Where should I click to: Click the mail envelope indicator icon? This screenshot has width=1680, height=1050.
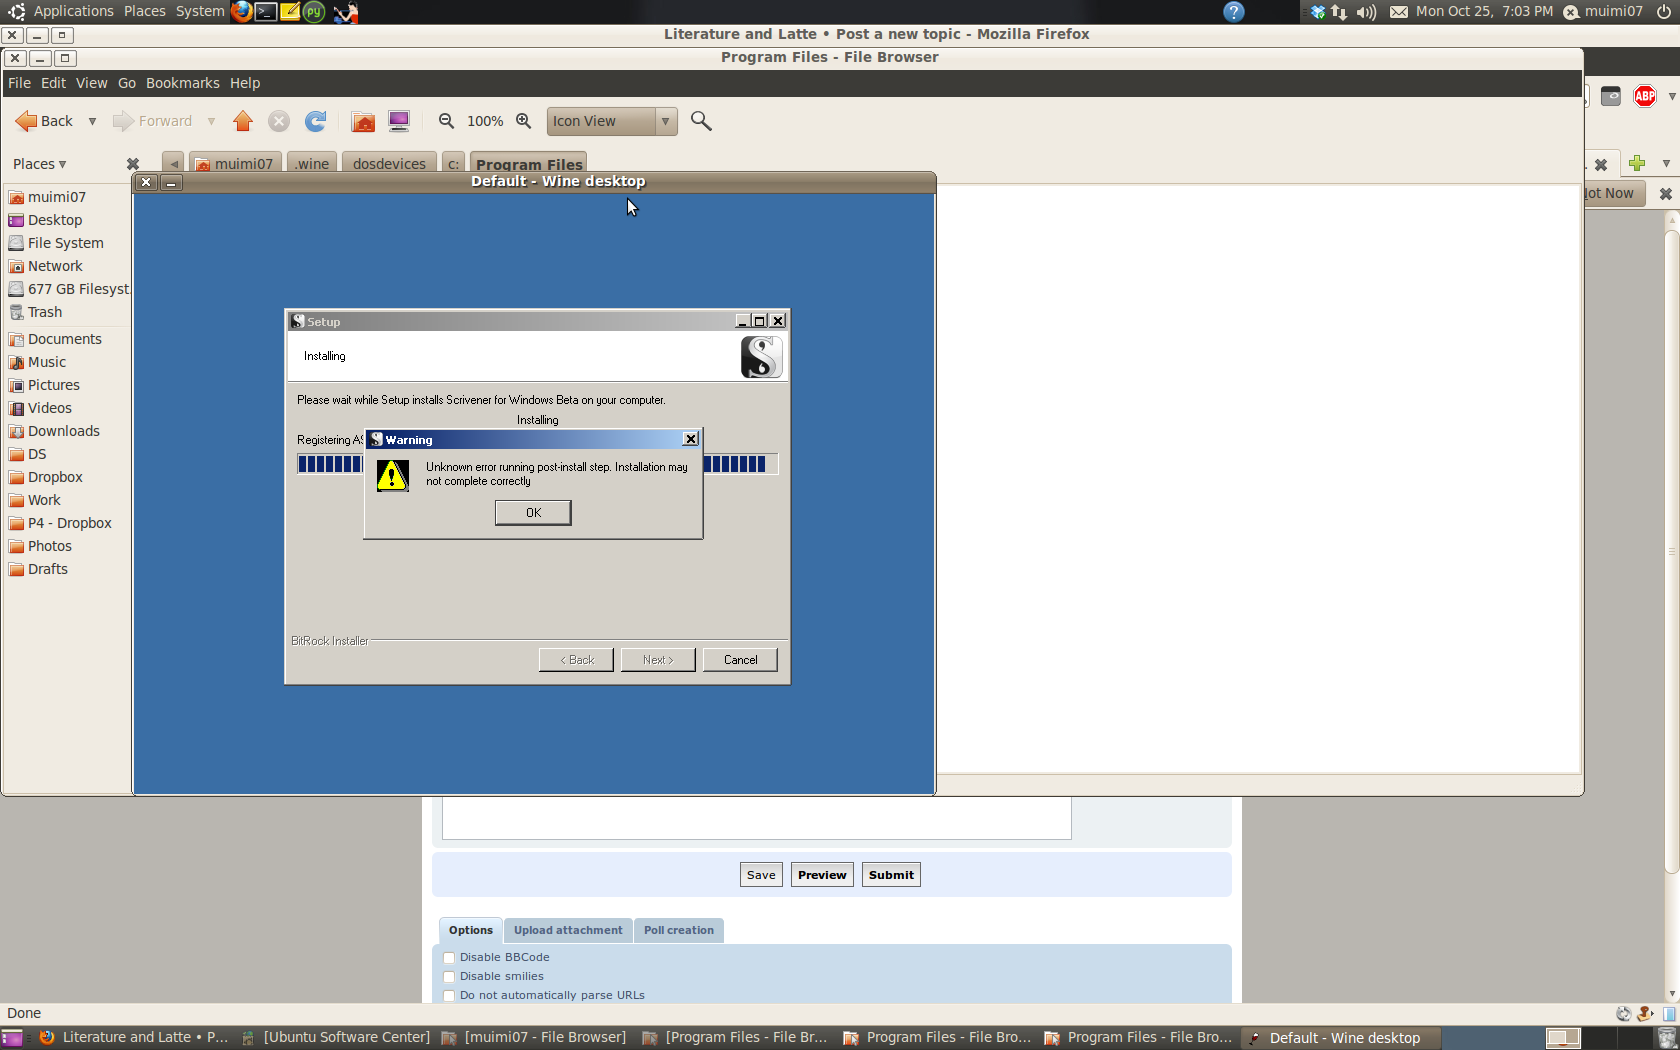tap(1399, 12)
